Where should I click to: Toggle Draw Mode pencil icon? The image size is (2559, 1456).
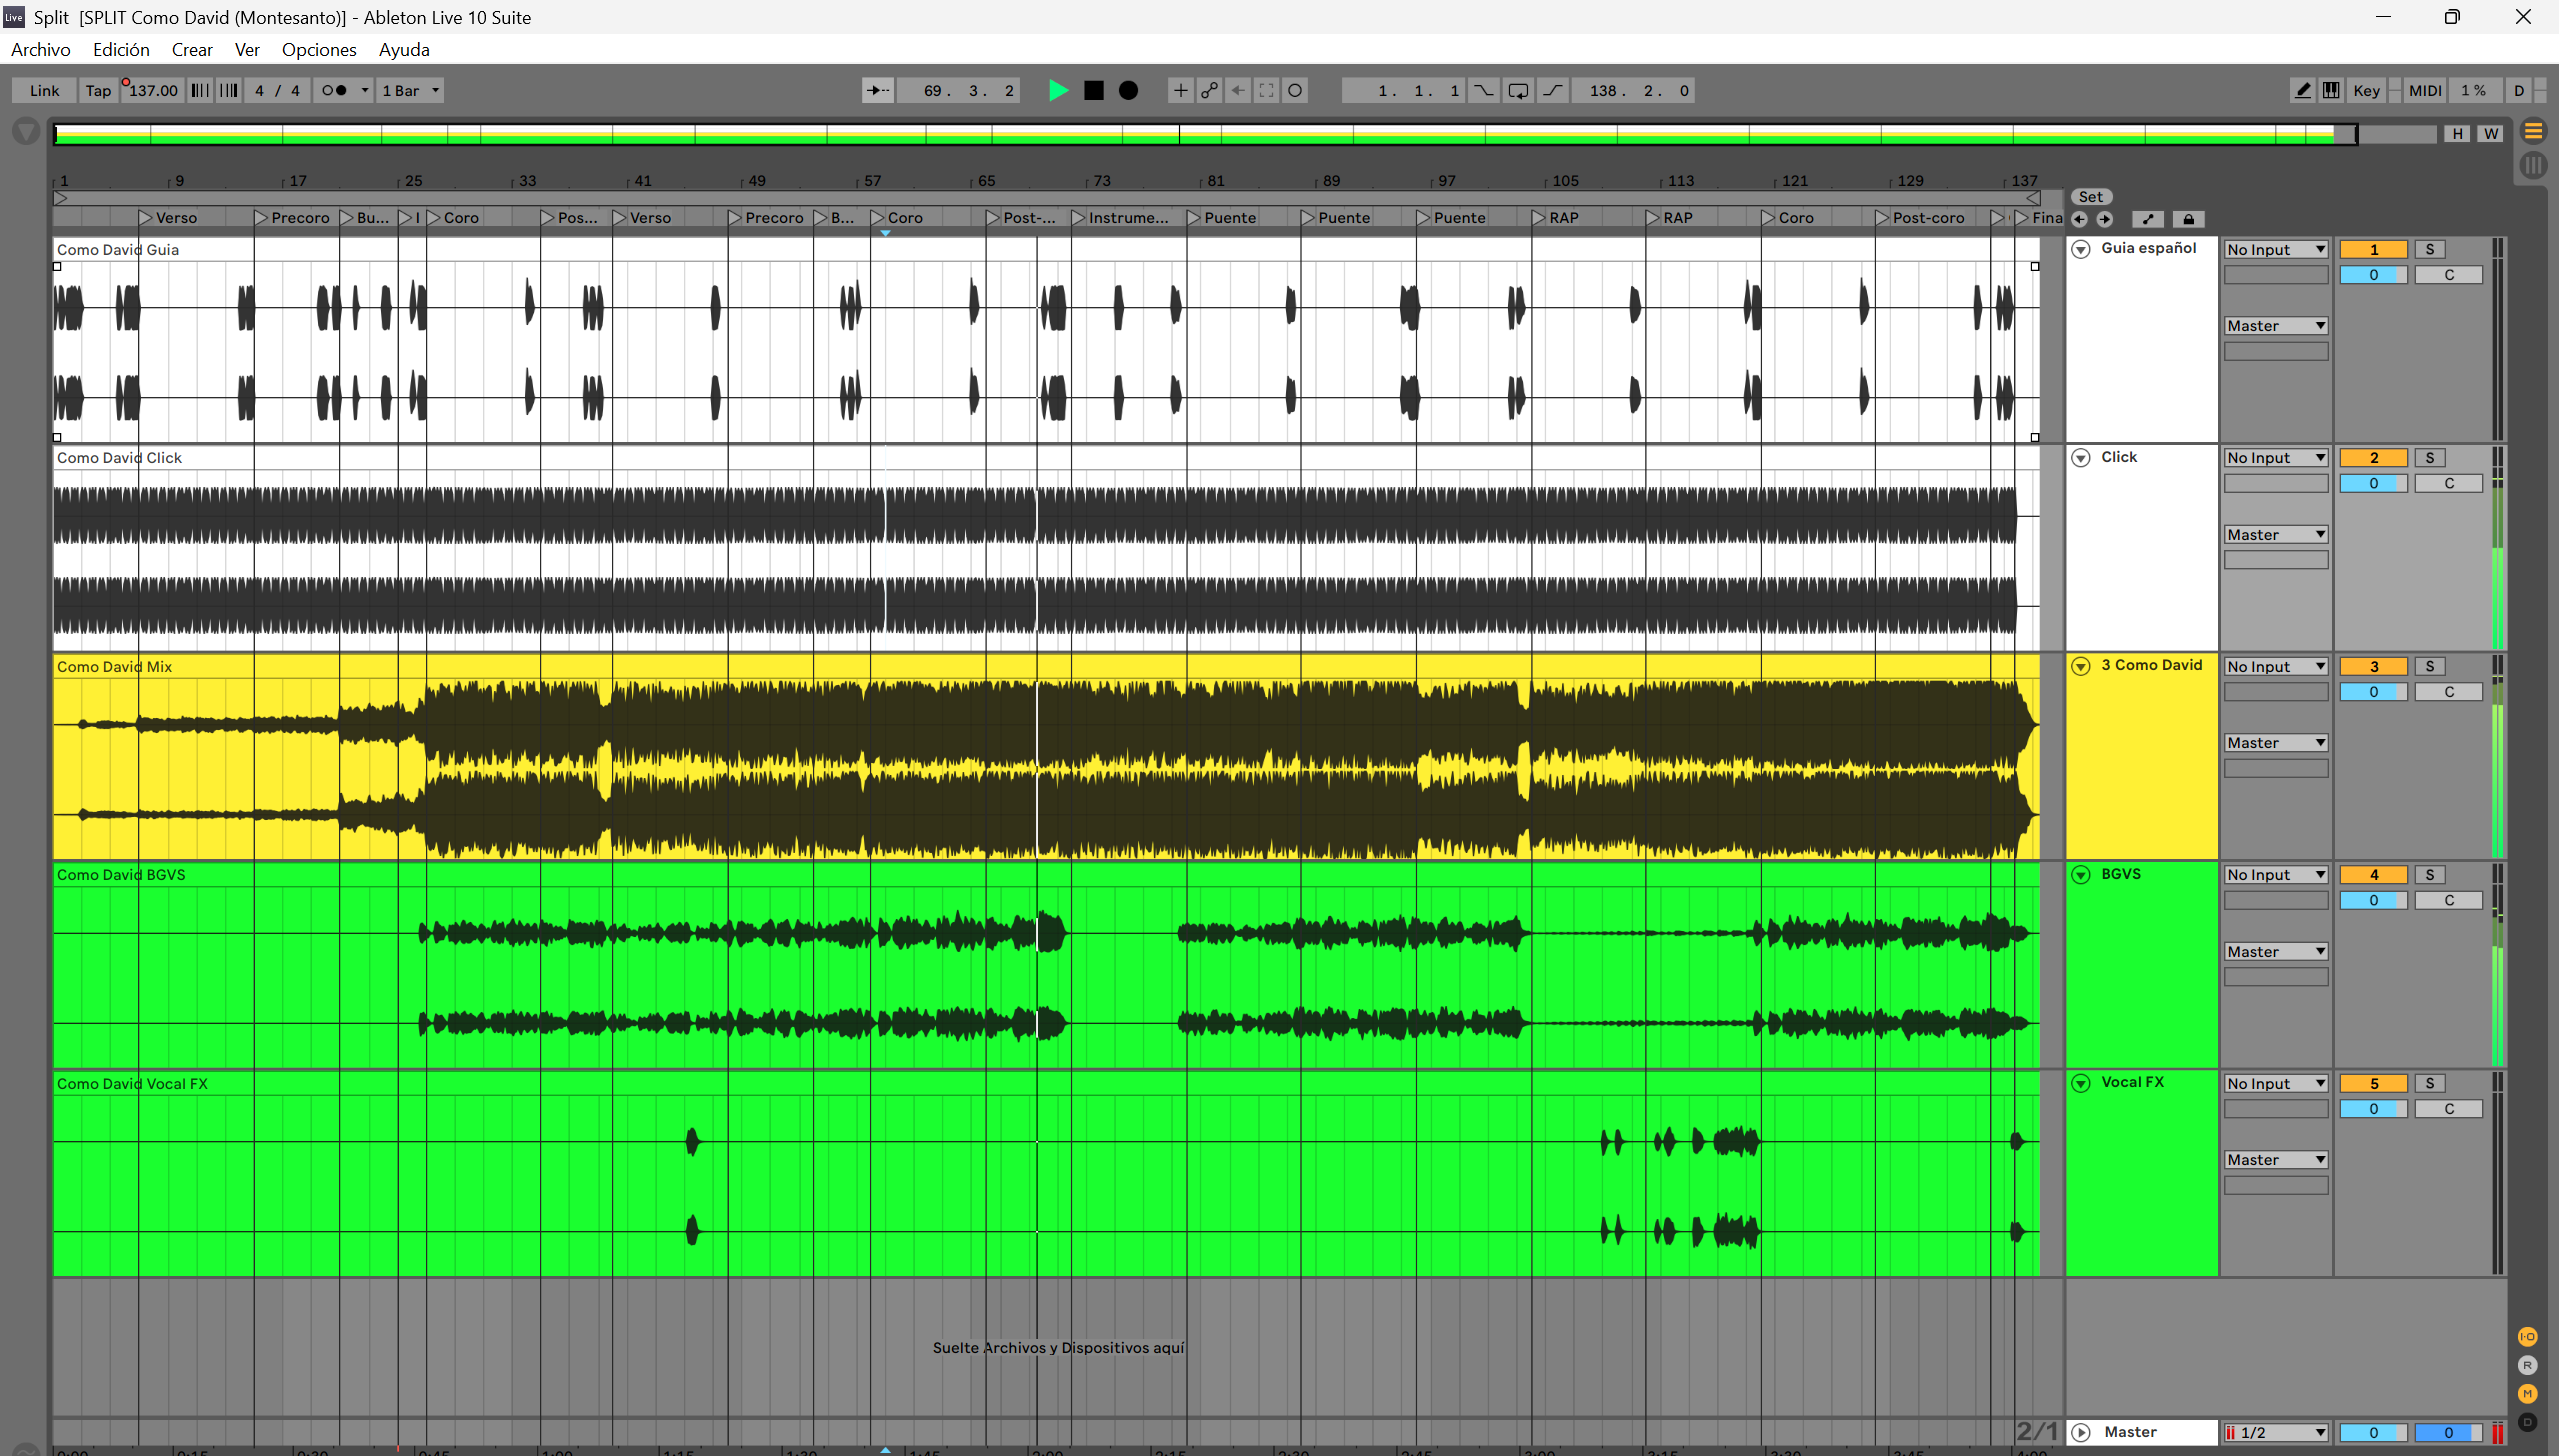2302,90
